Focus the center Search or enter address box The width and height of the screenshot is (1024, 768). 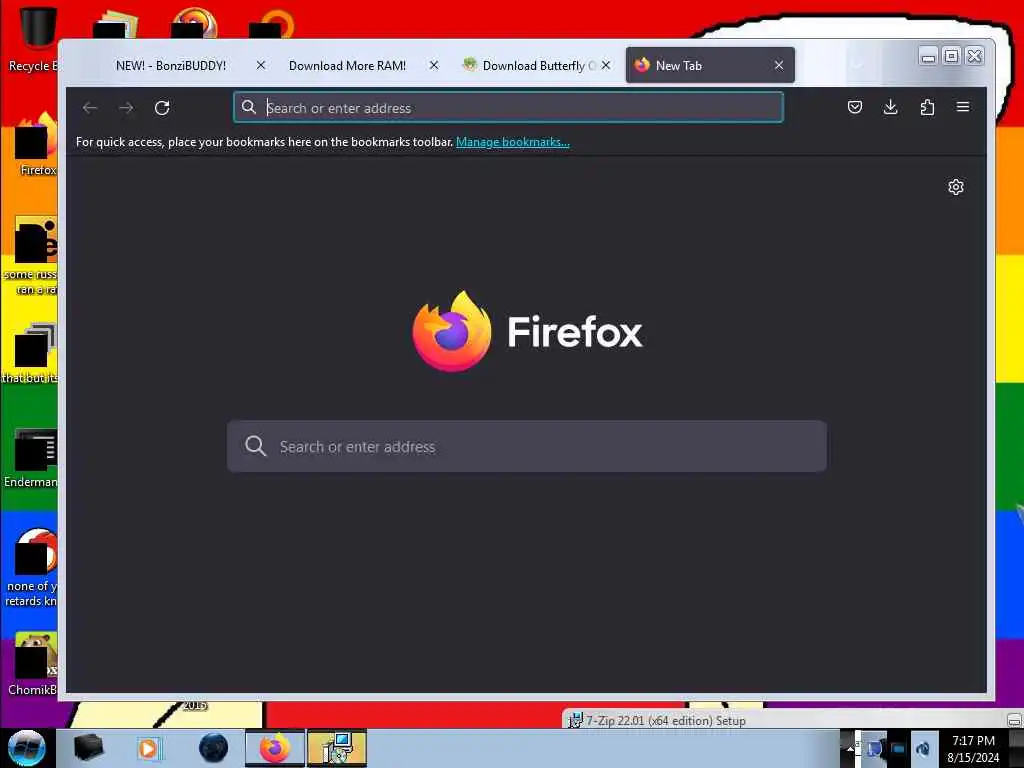[x=527, y=446]
